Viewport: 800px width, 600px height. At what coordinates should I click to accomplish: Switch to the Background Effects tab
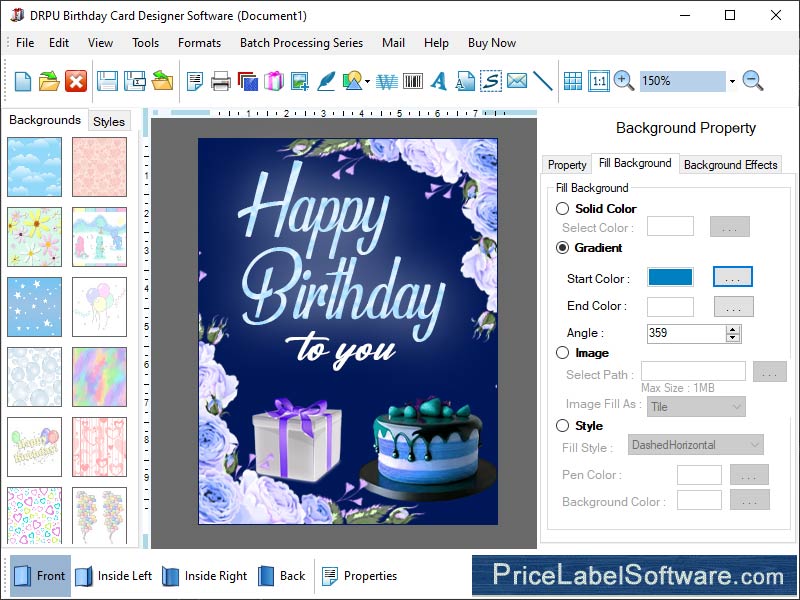click(730, 164)
